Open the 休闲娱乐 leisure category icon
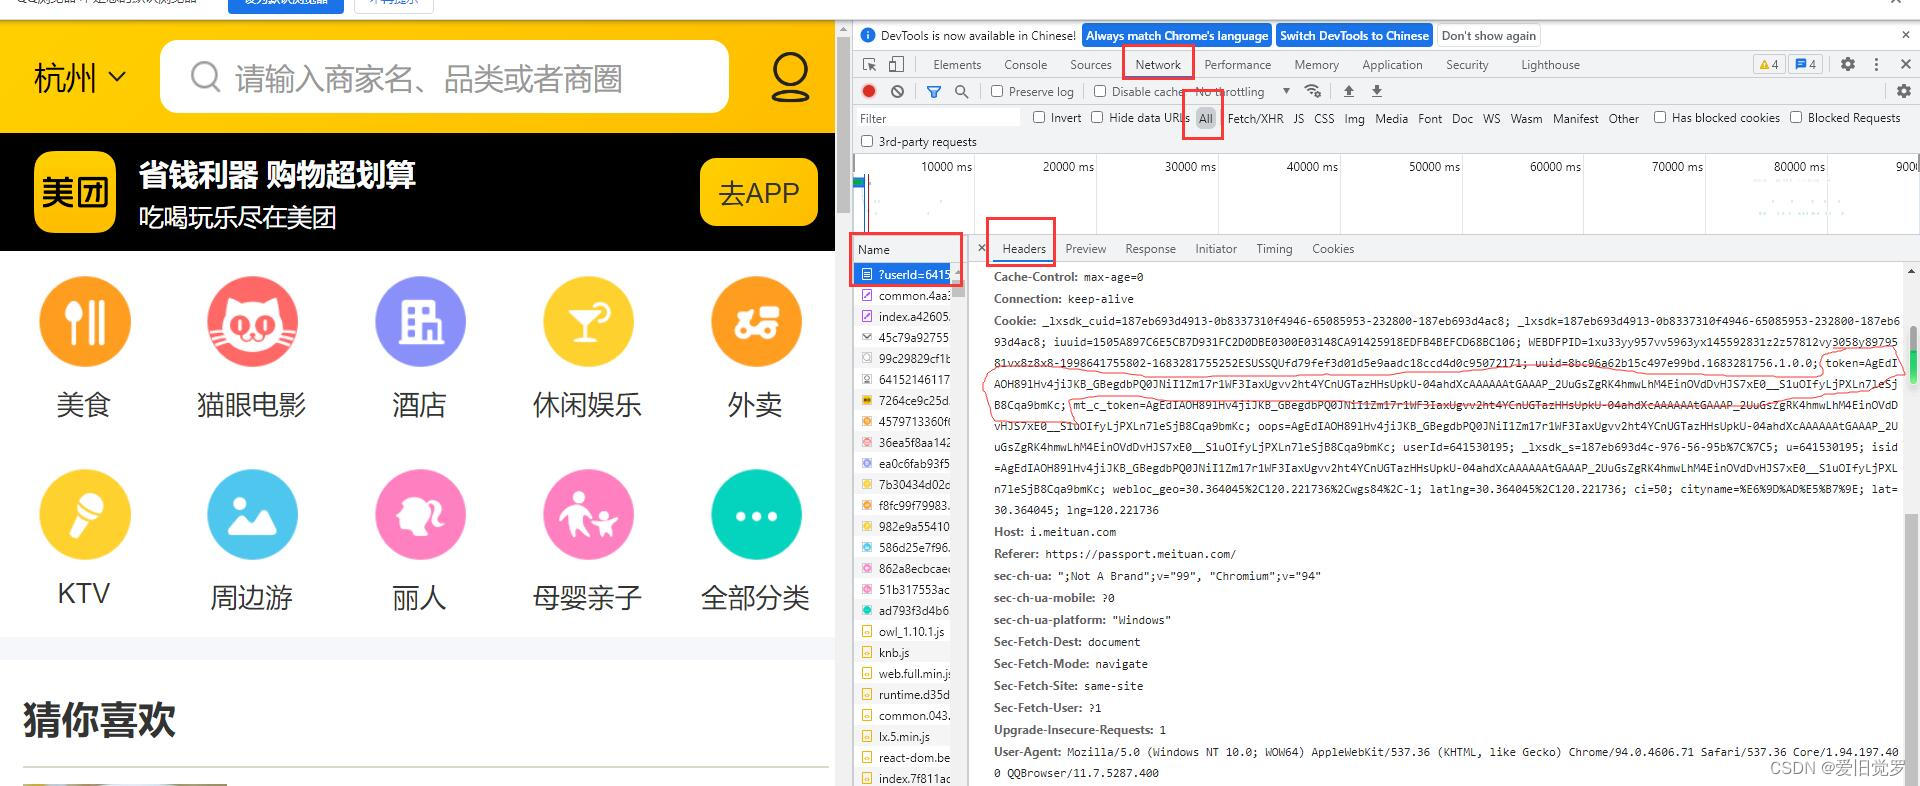 [588, 322]
